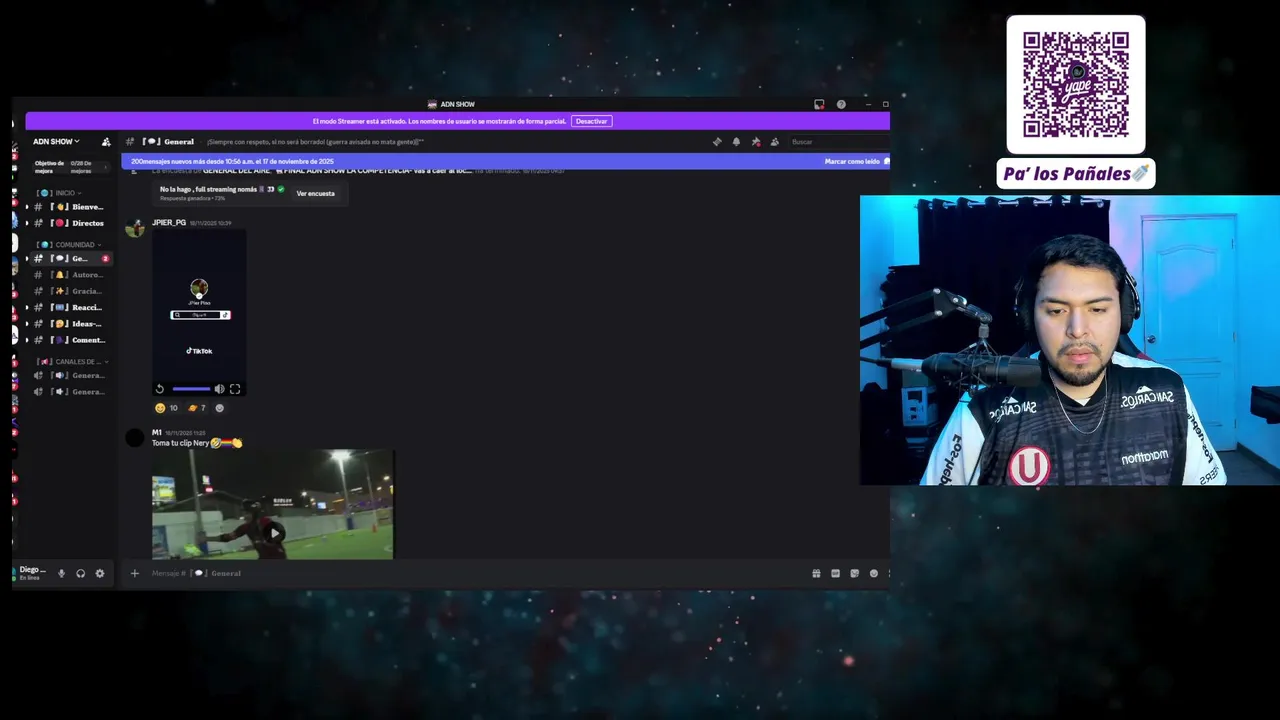Open the gift icon in message bar
The height and width of the screenshot is (720, 1280).
tap(816, 573)
